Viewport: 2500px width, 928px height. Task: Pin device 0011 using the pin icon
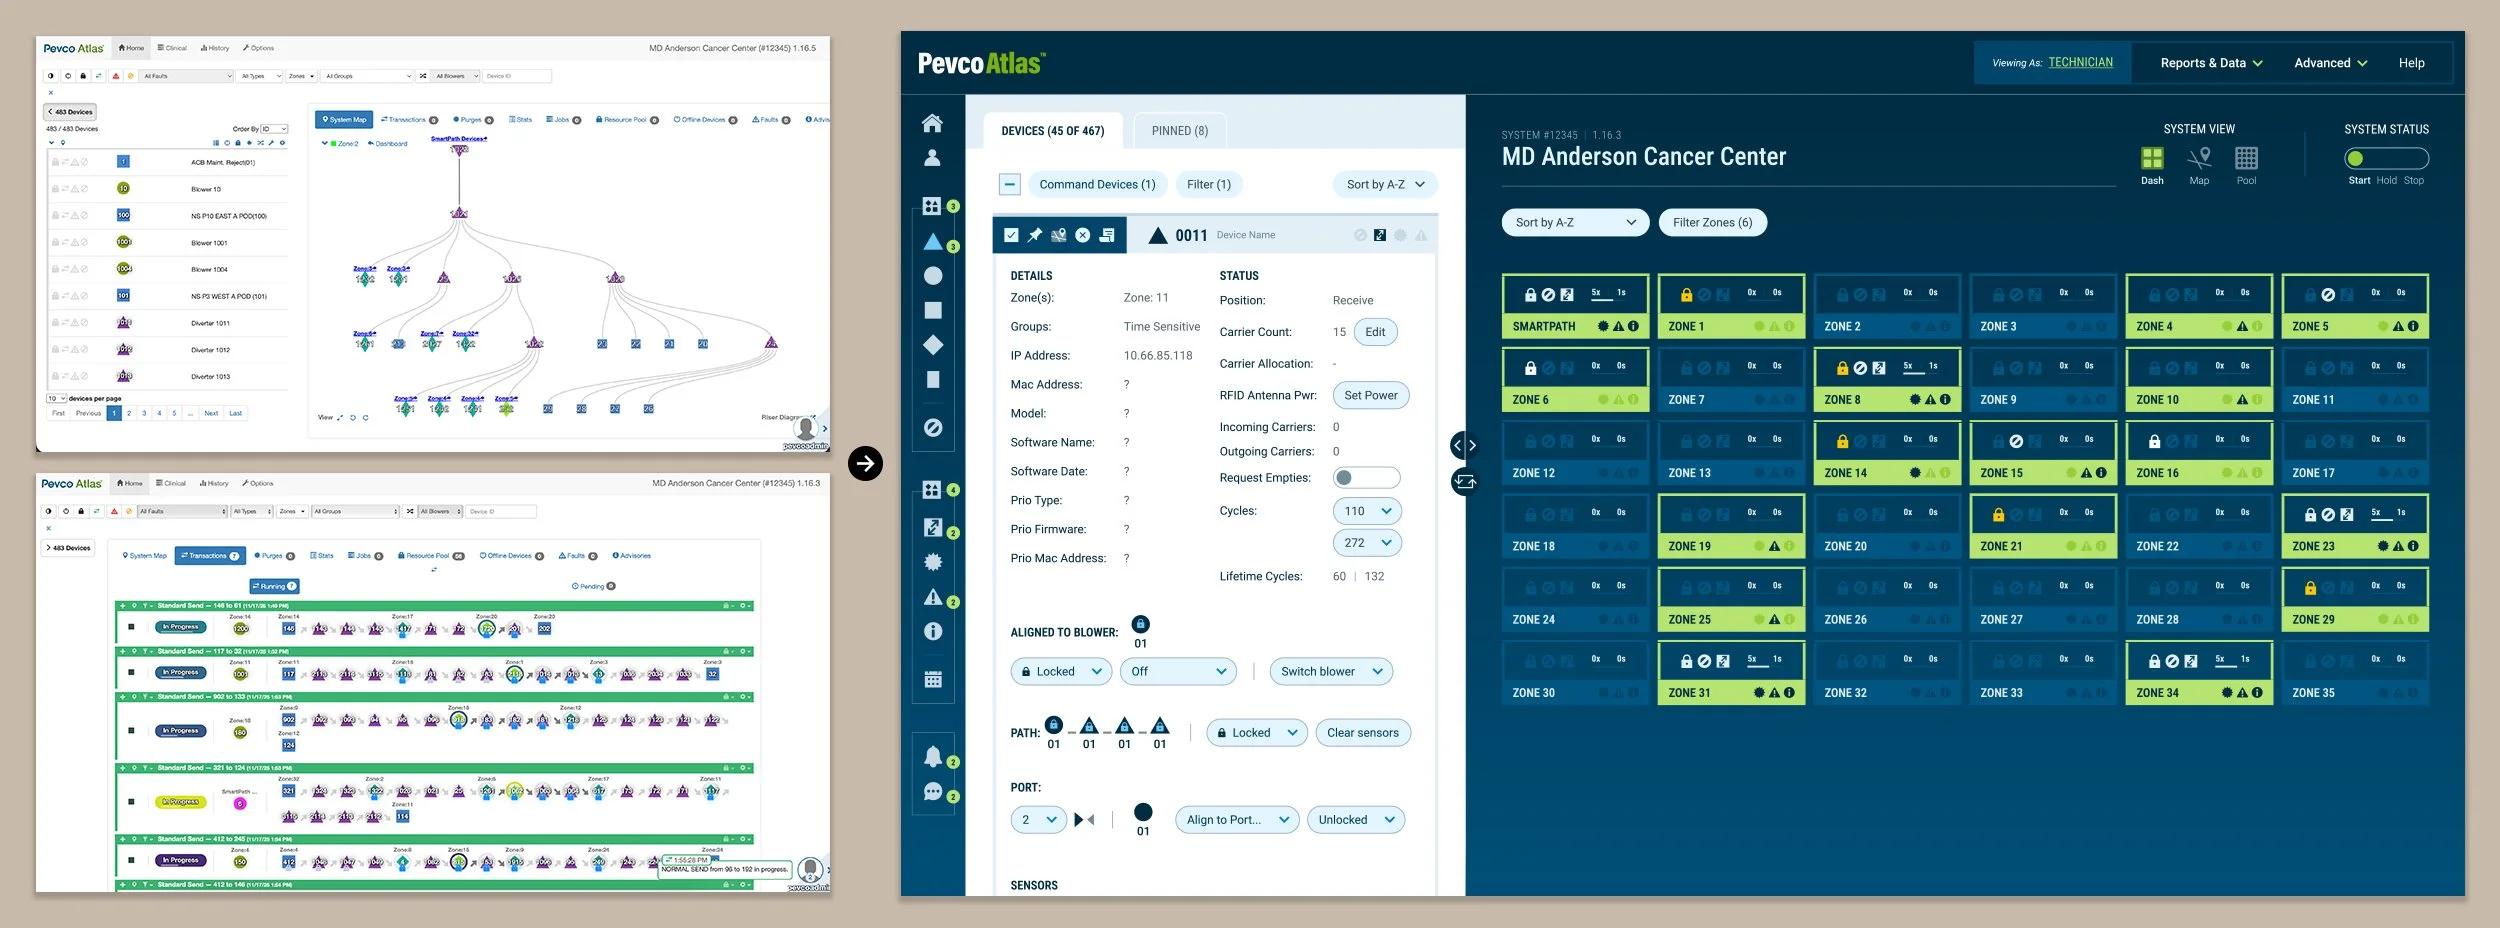(1037, 235)
